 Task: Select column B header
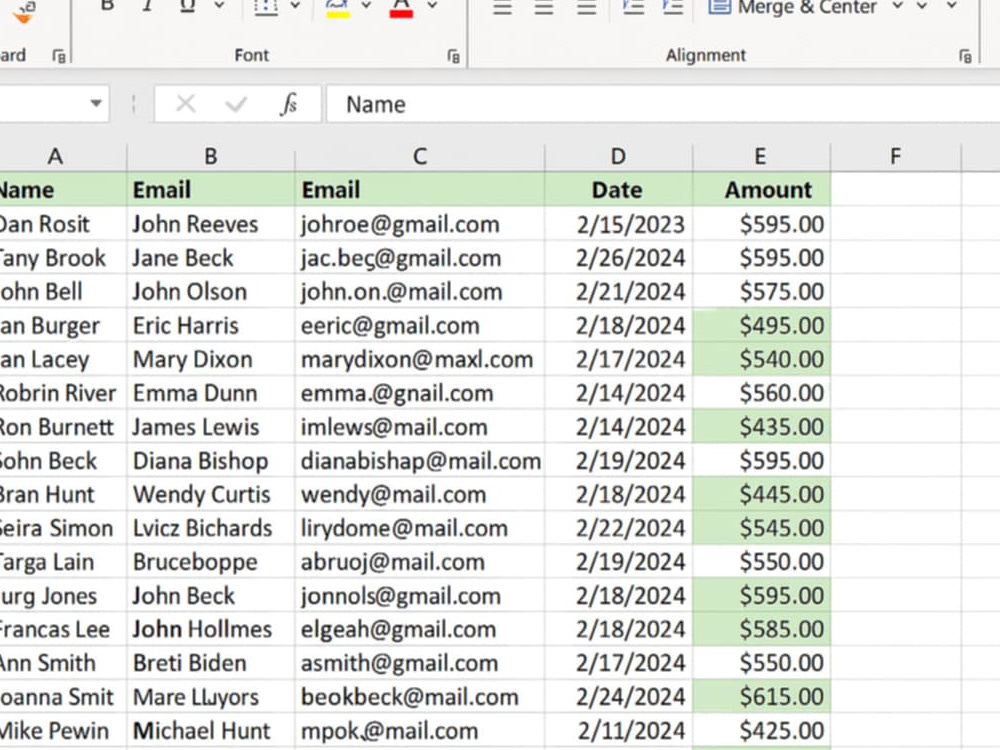210,156
